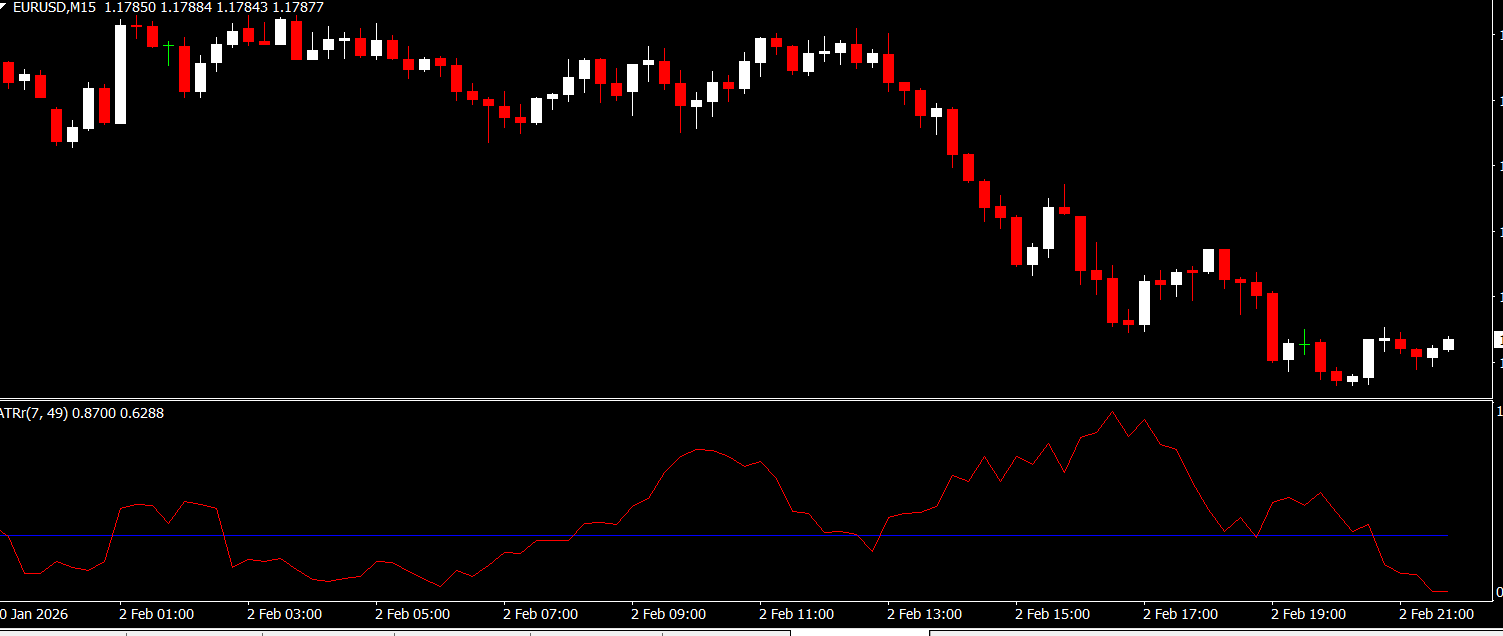The height and width of the screenshot is (636, 1503).
Task: Click the 2 Feb 21:00 time label
Action: tap(1436, 614)
